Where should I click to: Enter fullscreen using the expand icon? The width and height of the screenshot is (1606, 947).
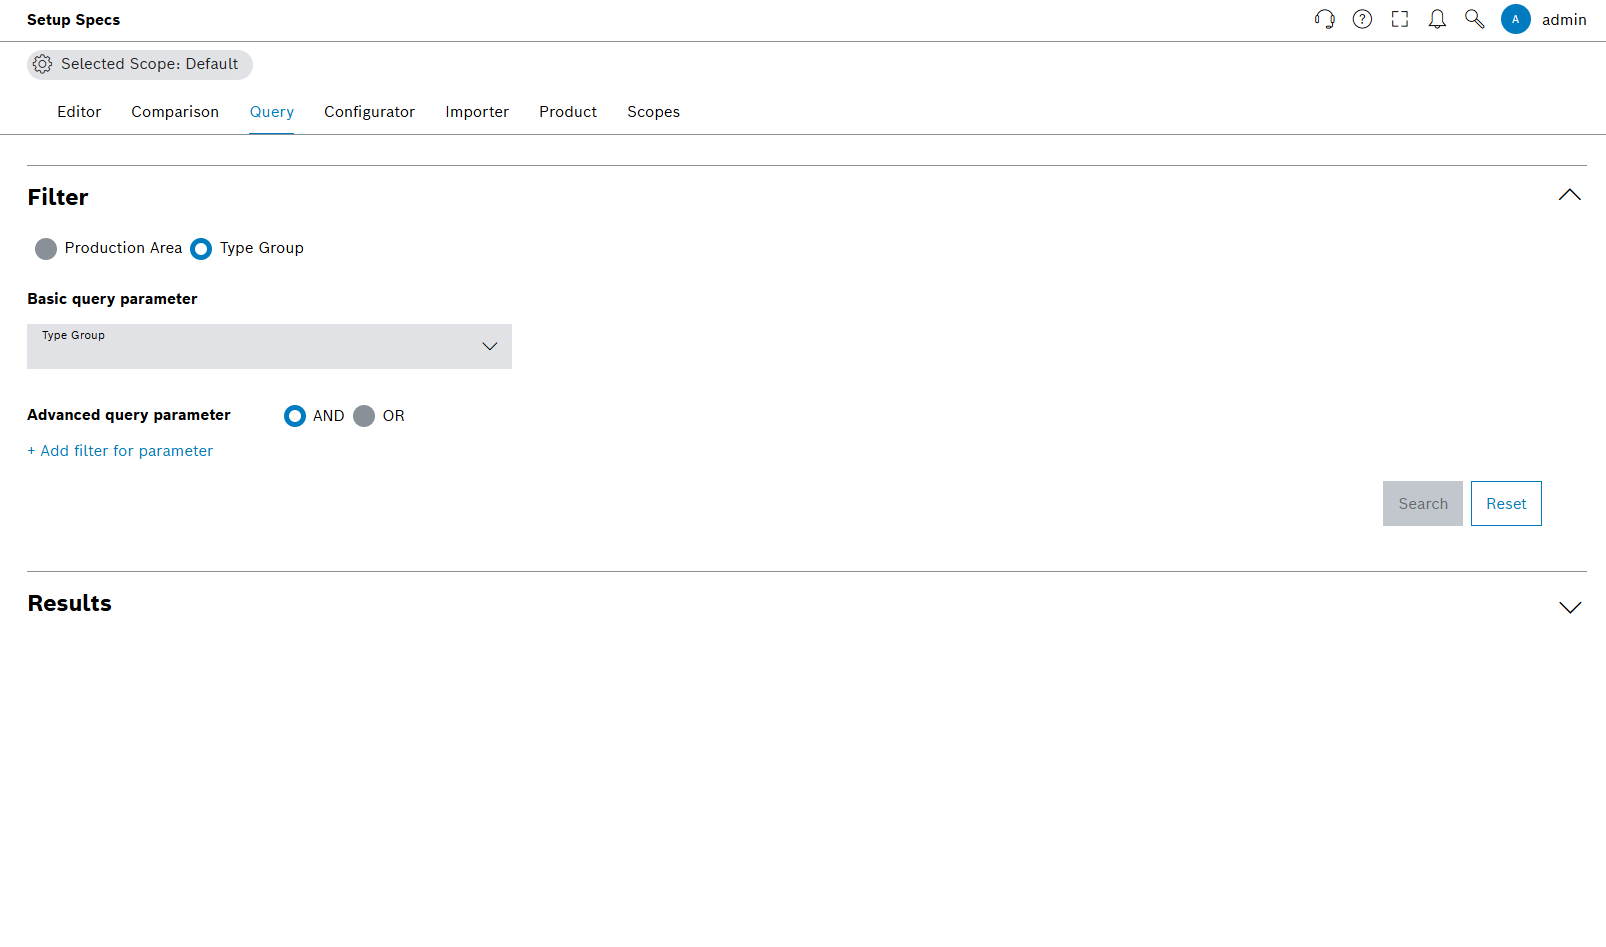pos(1400,19)
